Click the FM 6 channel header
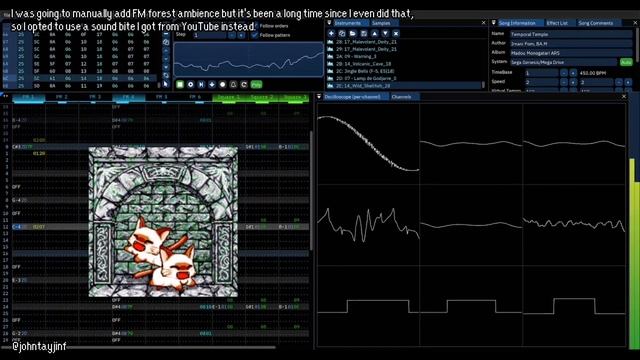This screenshot has width=640, height=360. coord(196,97)
